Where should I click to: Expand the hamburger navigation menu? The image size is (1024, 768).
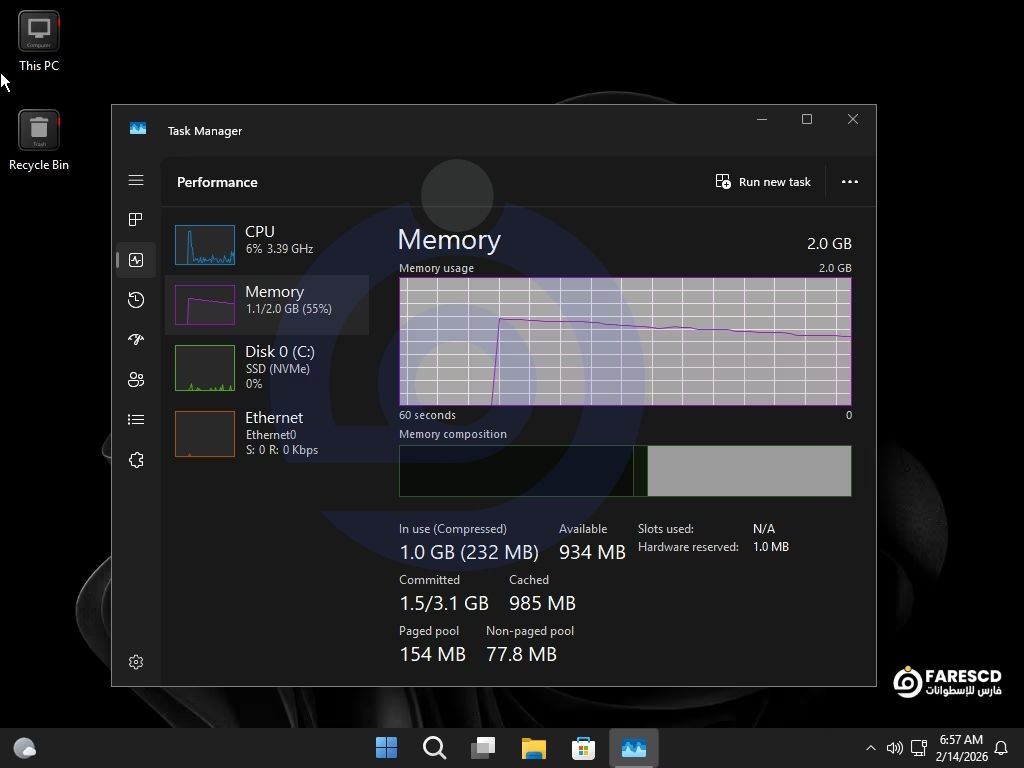point(136,180)
